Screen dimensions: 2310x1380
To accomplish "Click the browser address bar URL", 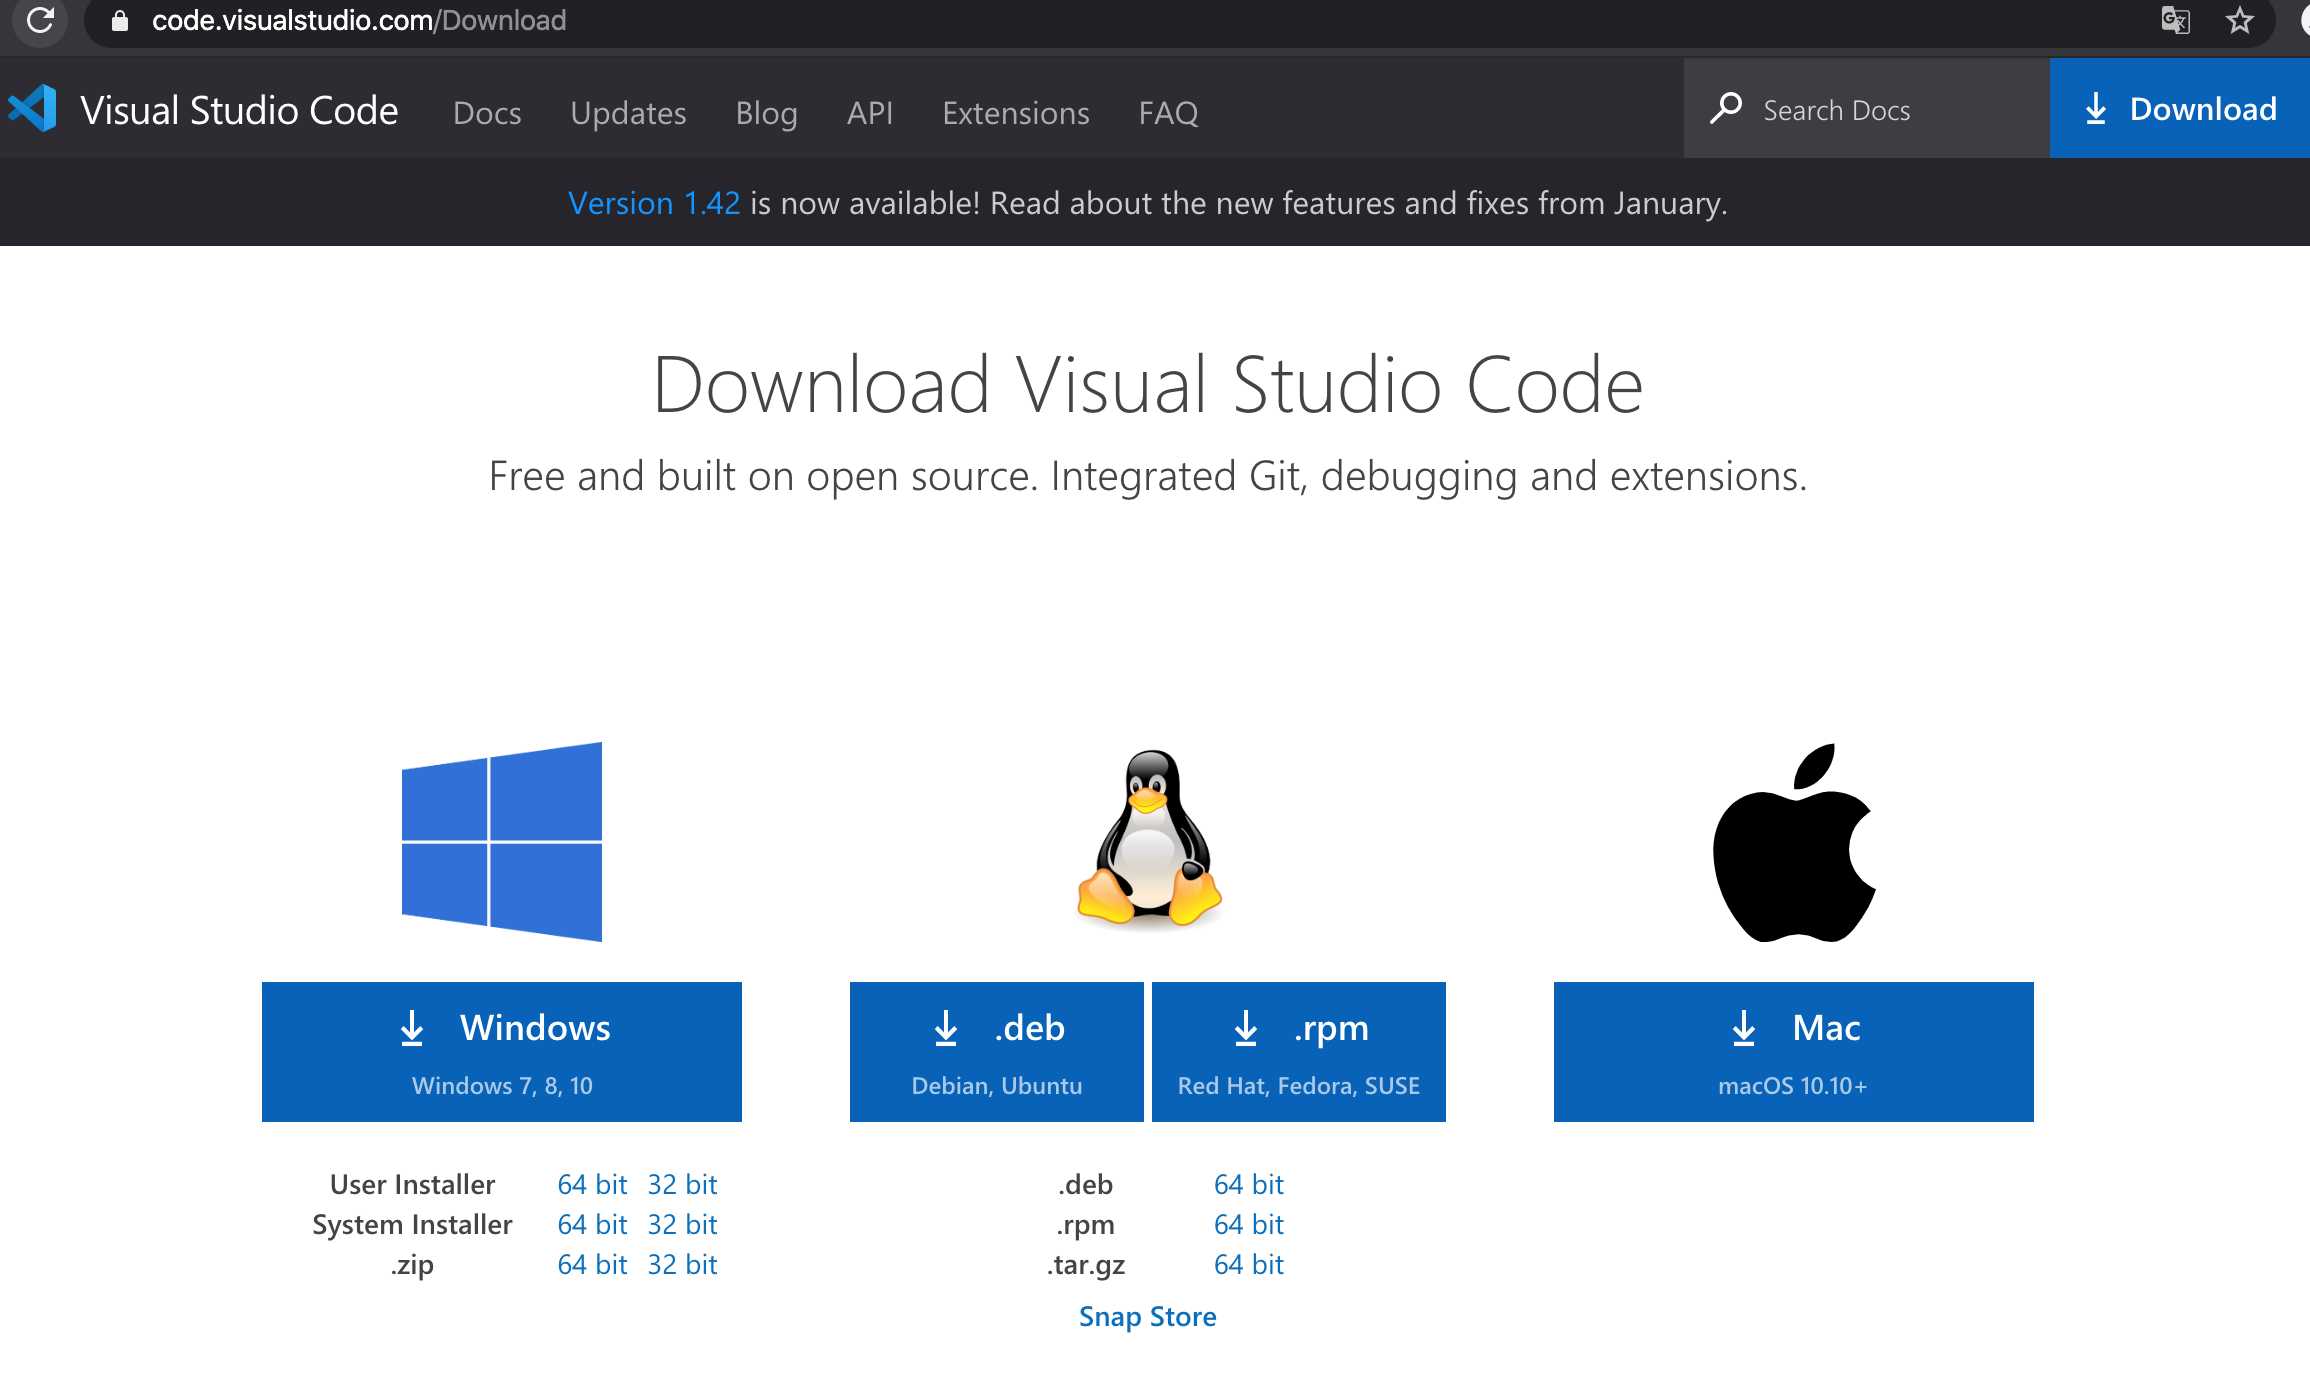I will [x=359, y=20].
